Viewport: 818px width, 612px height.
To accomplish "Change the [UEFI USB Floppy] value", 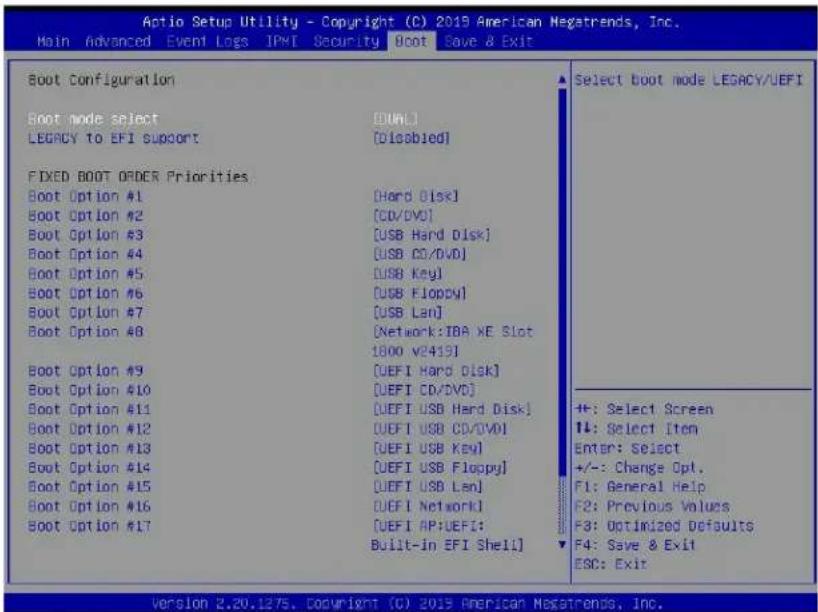I will (440, 467).
